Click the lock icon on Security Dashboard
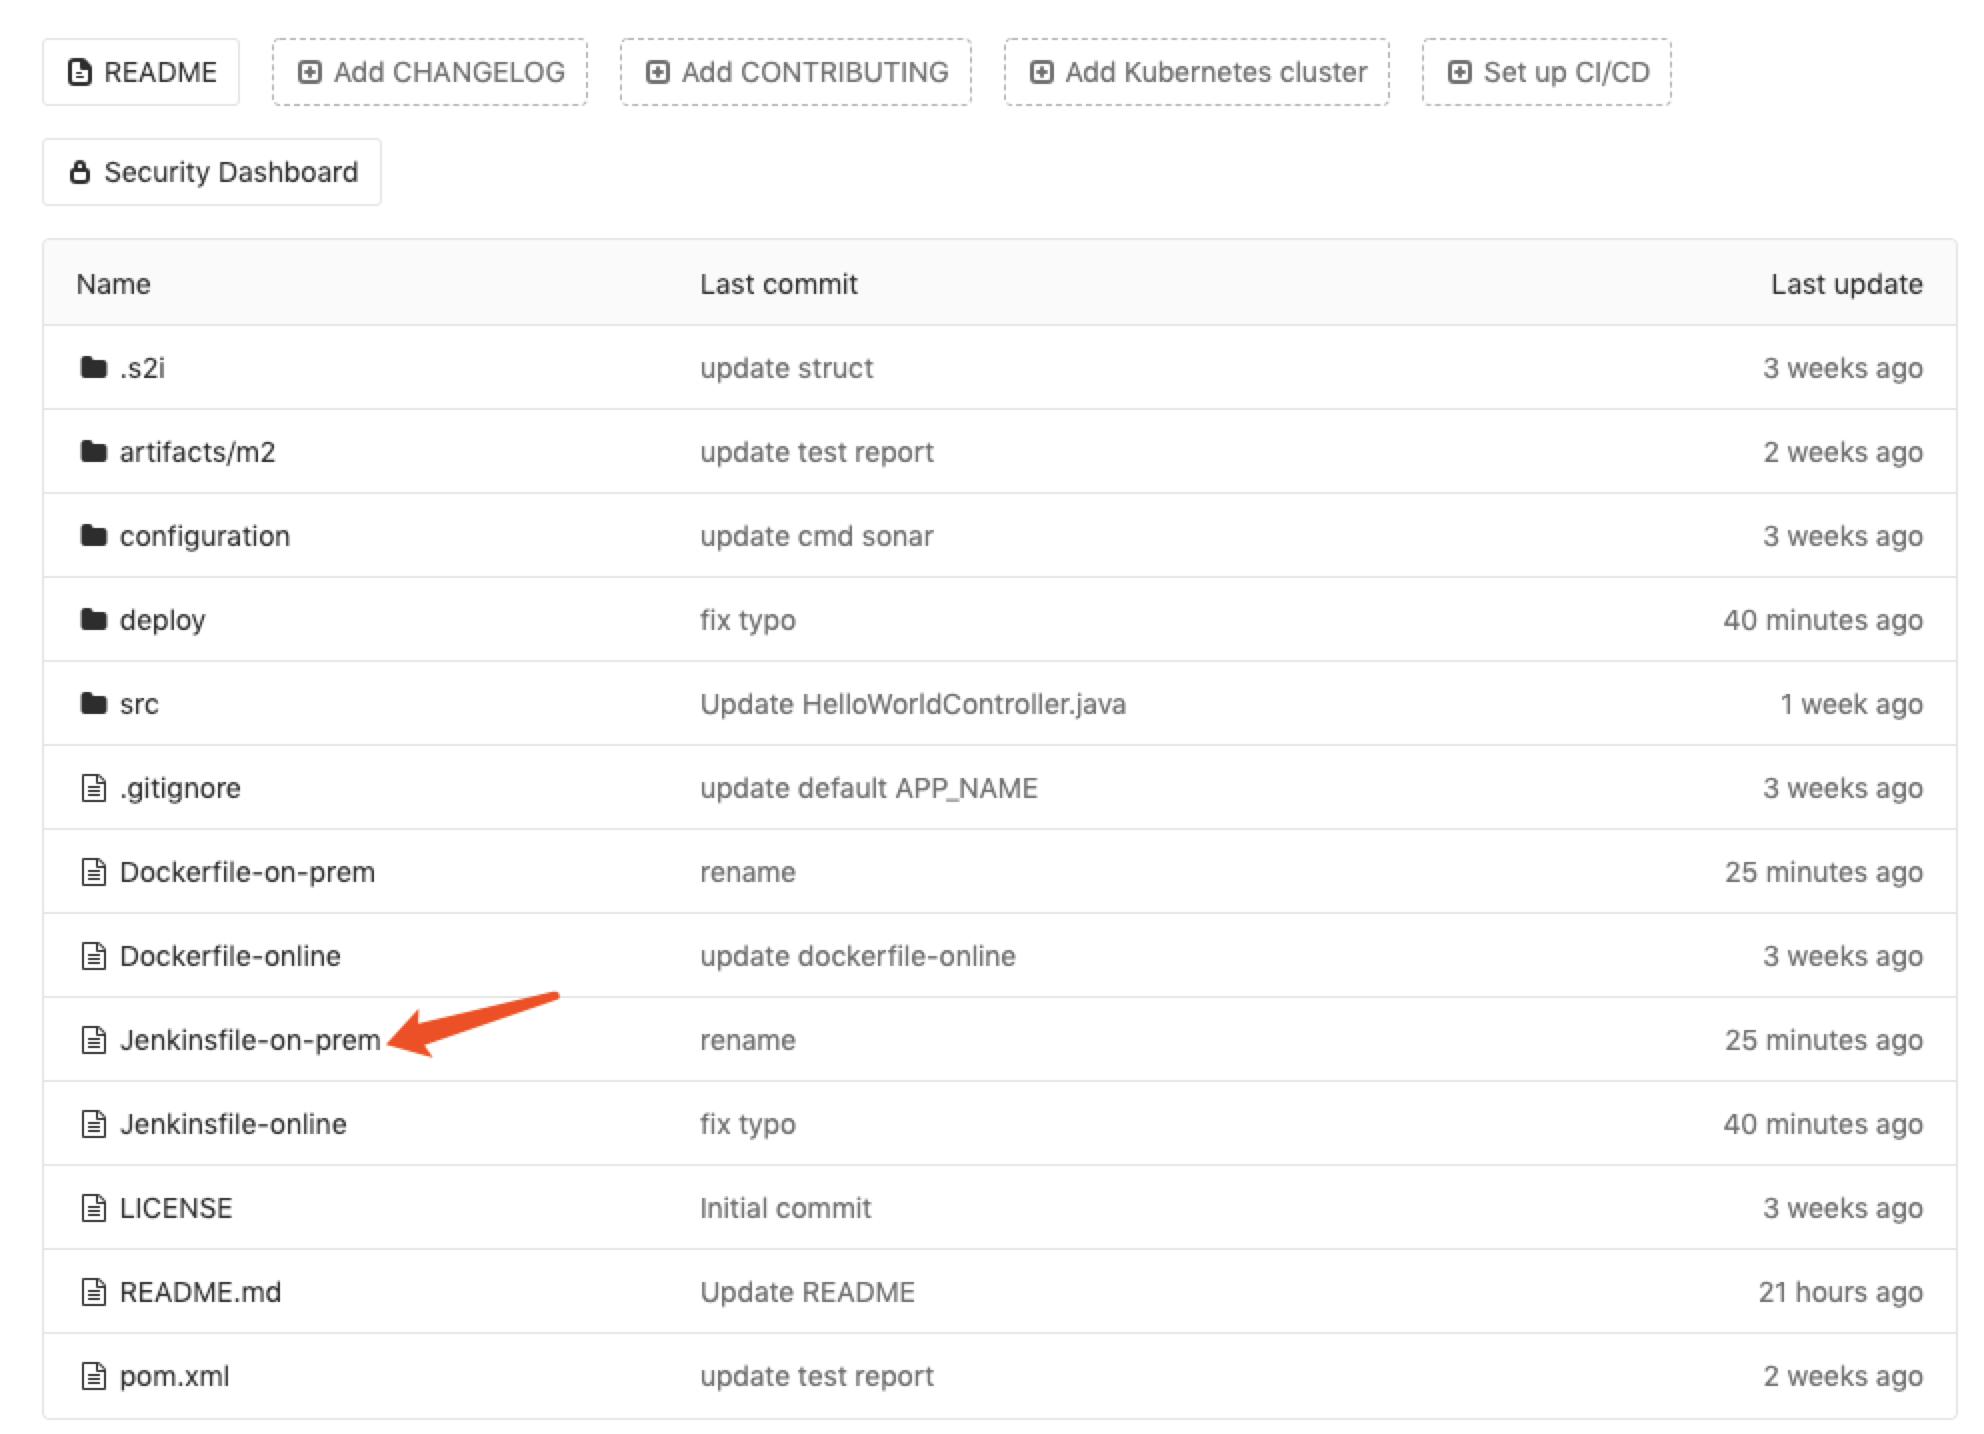Image resolution: width=1984 pixels, height=1434 pixels. [x=80, y=172]
